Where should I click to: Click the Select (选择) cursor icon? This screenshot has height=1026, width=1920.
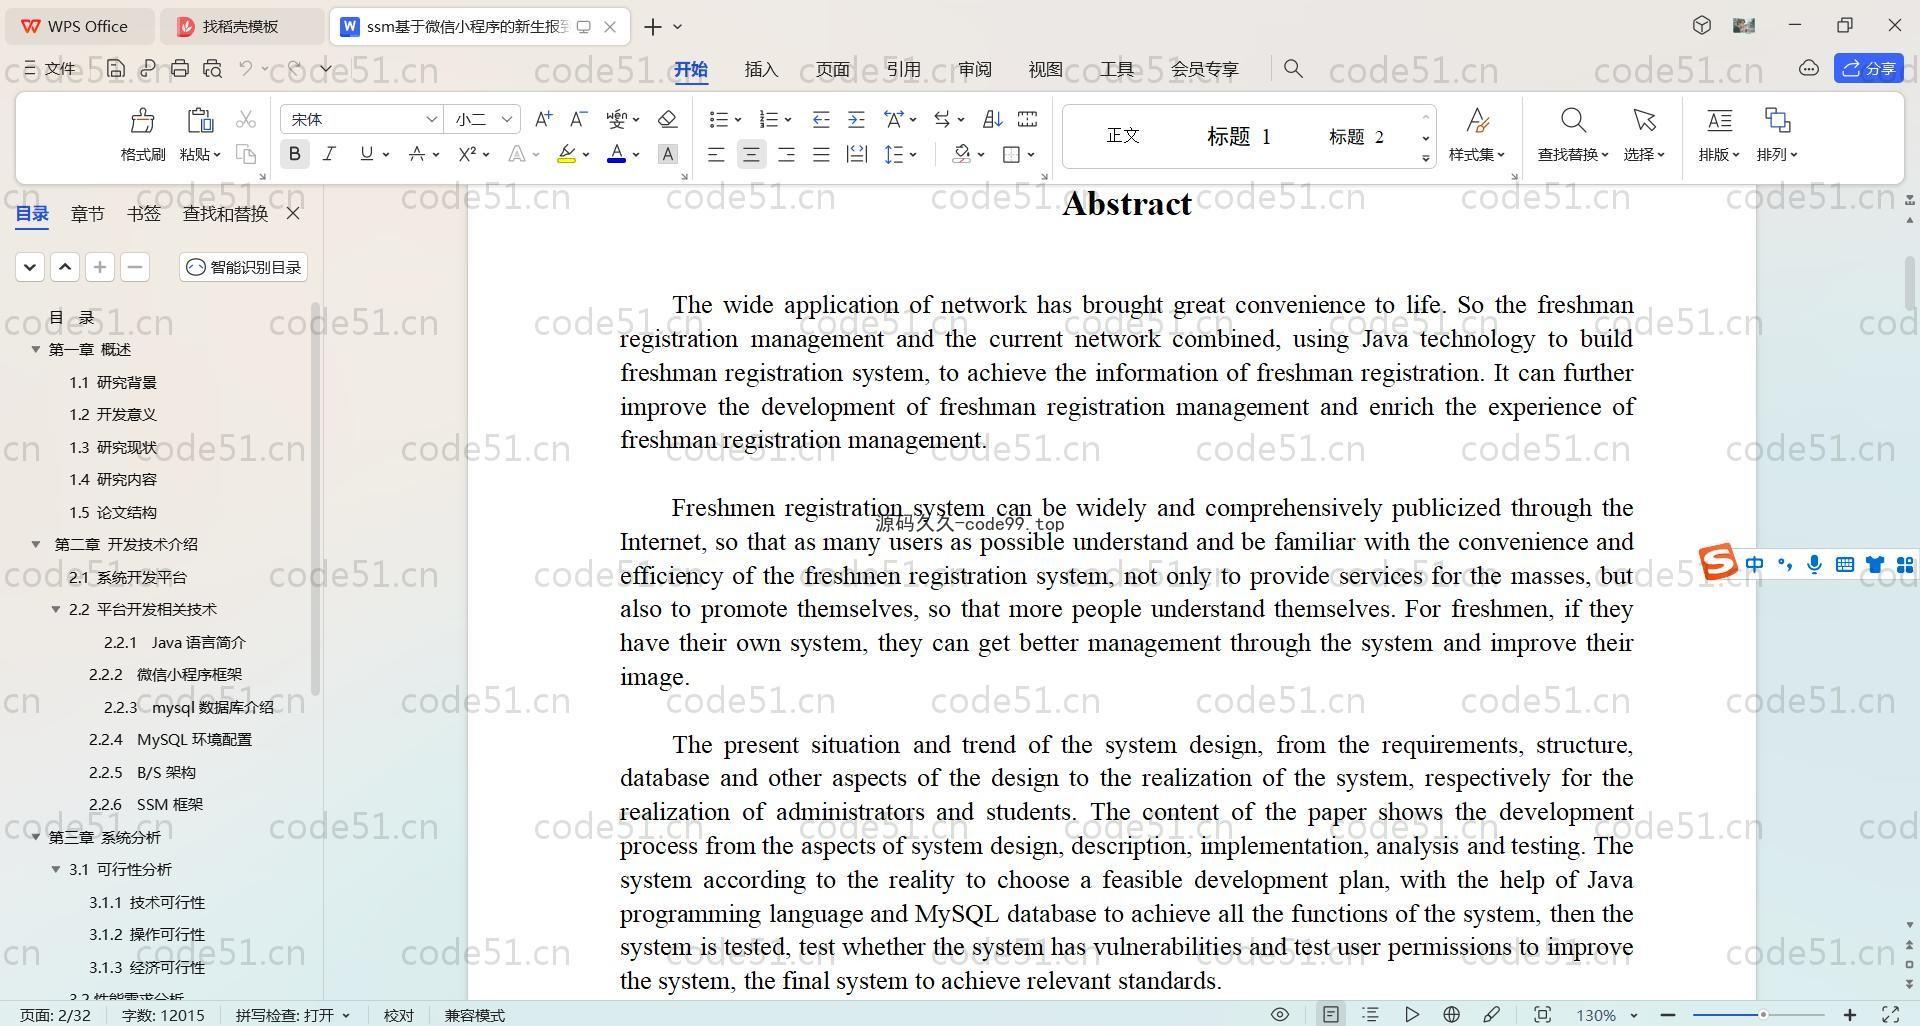pyautogui.click(x=1644, y=121)
